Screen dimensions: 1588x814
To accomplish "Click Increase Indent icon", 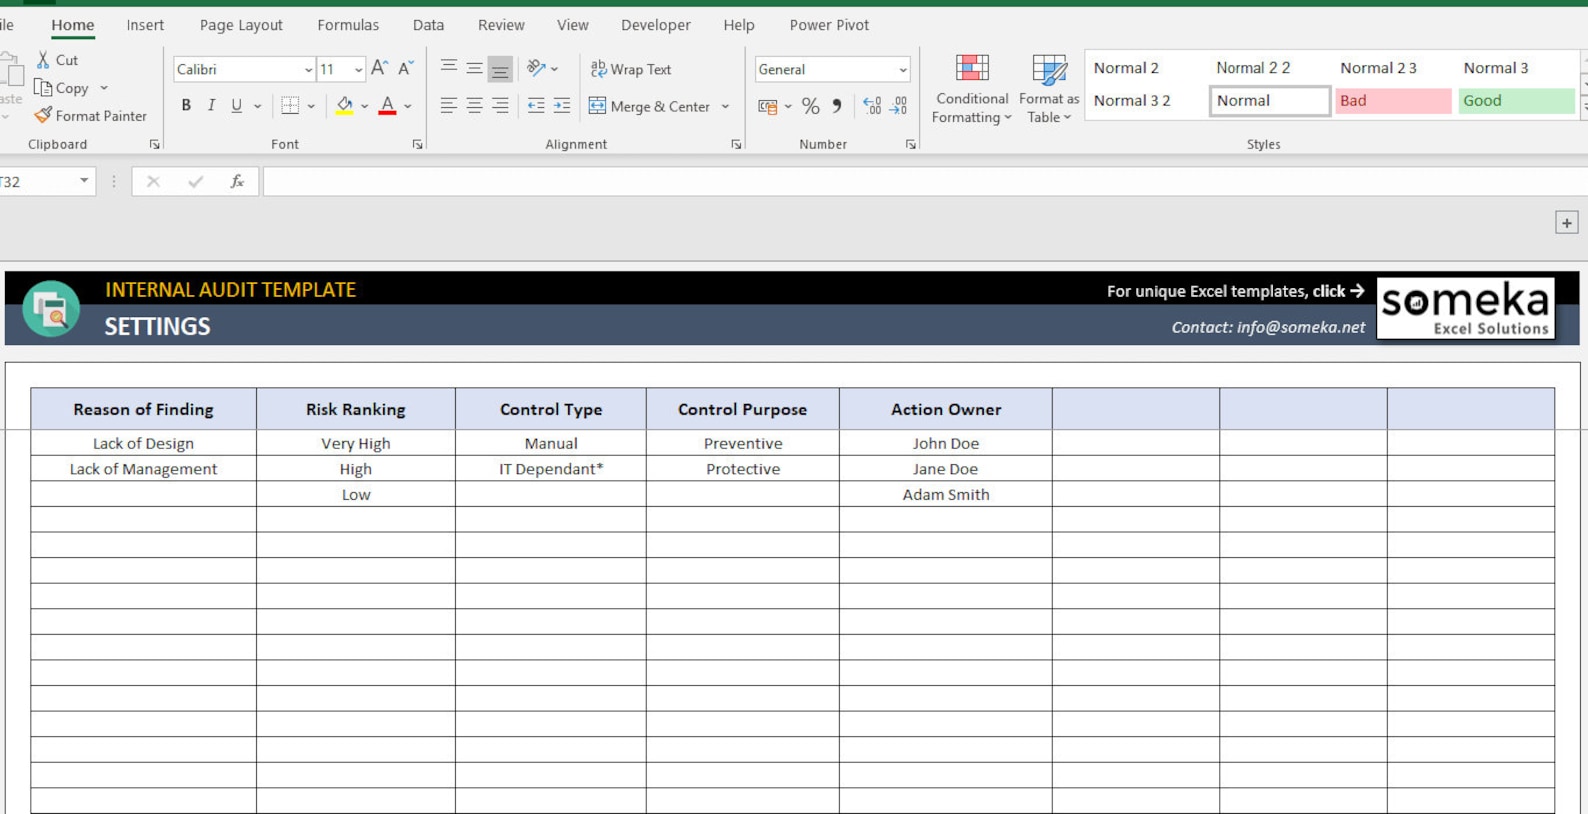I will tap(562, 105).
